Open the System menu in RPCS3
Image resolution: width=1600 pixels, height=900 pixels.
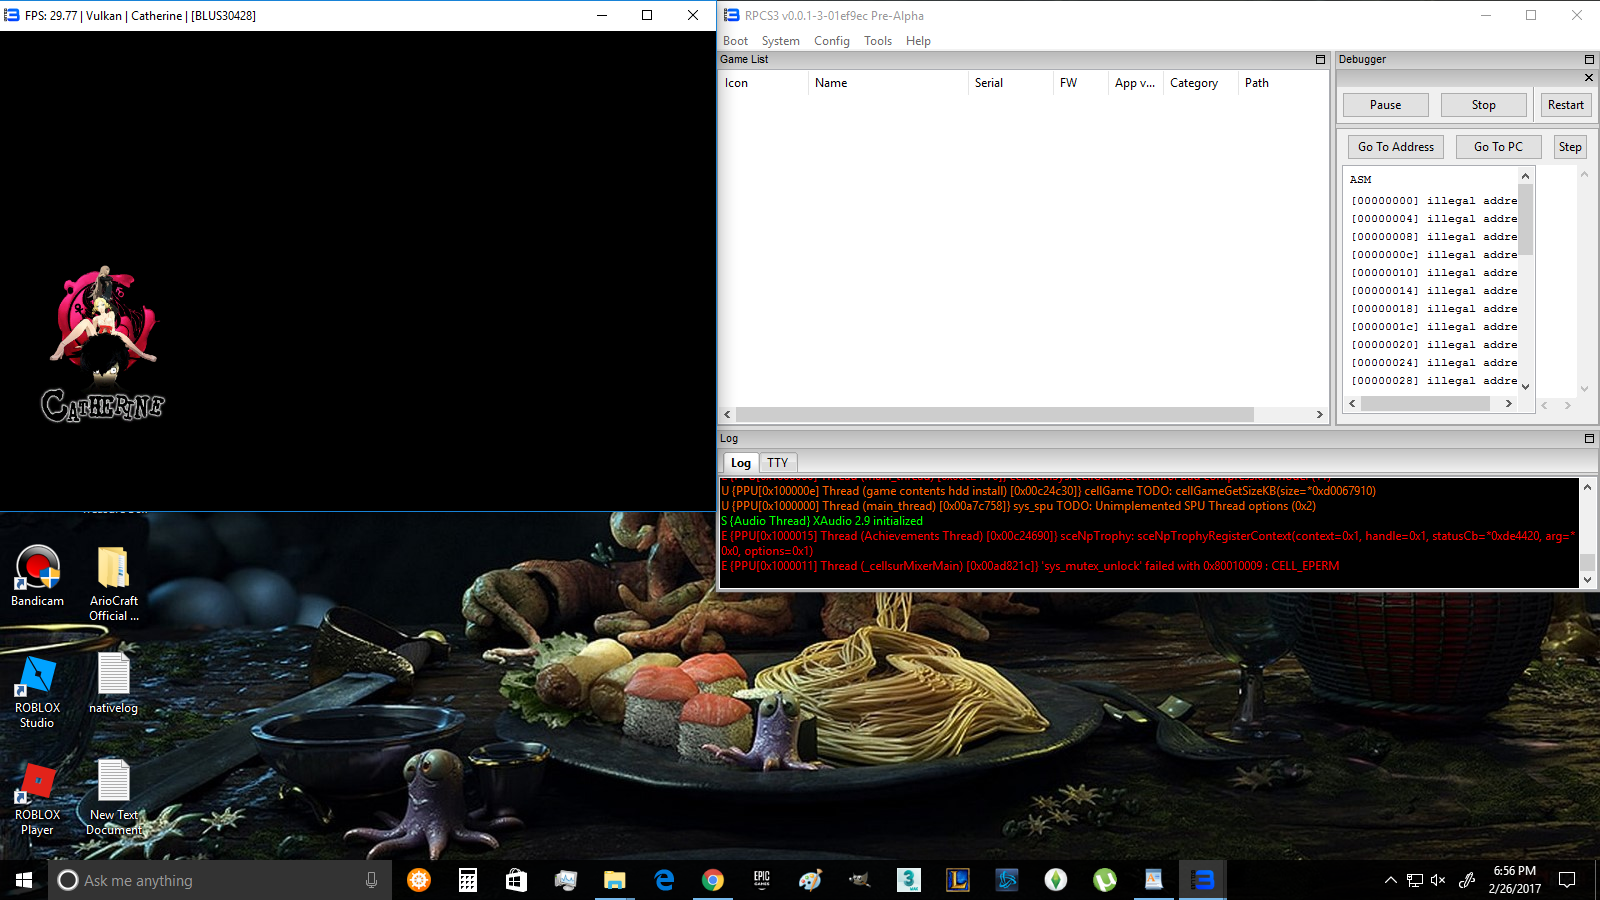click(x=780, y=41)
